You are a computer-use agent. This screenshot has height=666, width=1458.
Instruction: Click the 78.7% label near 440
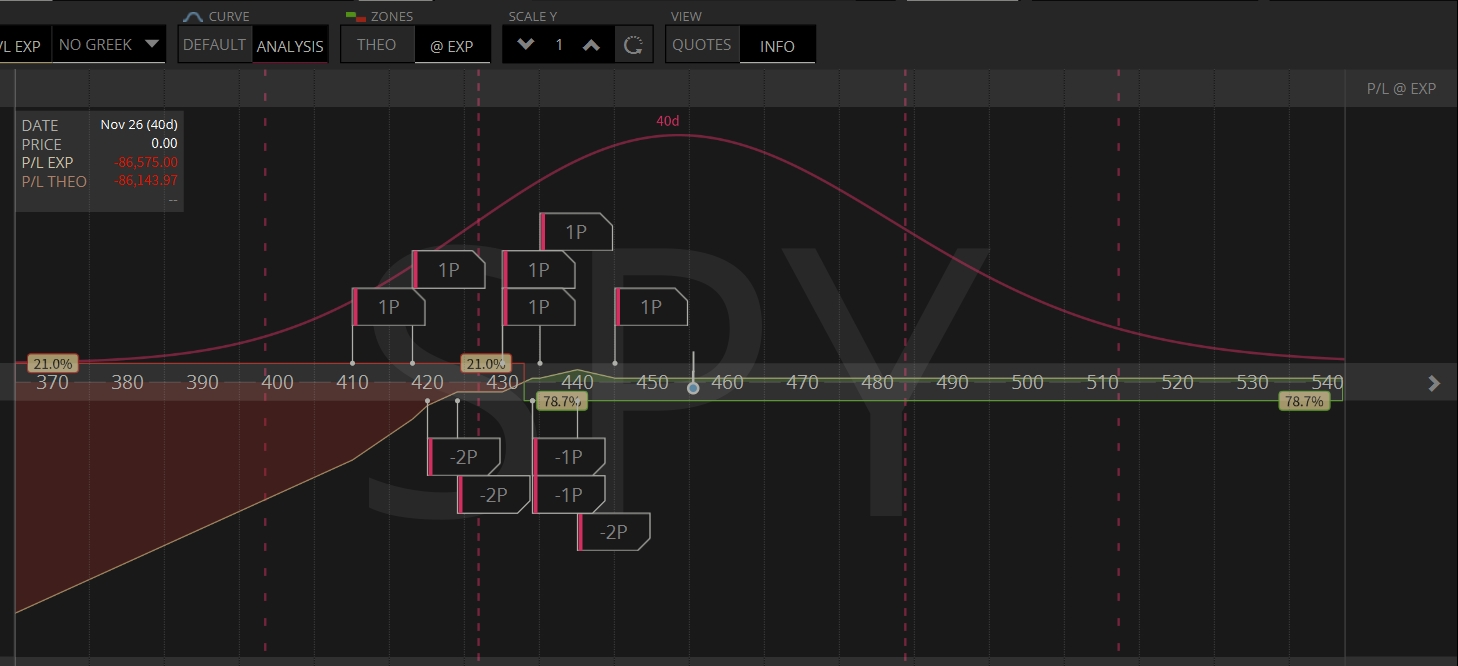[561, 401]
